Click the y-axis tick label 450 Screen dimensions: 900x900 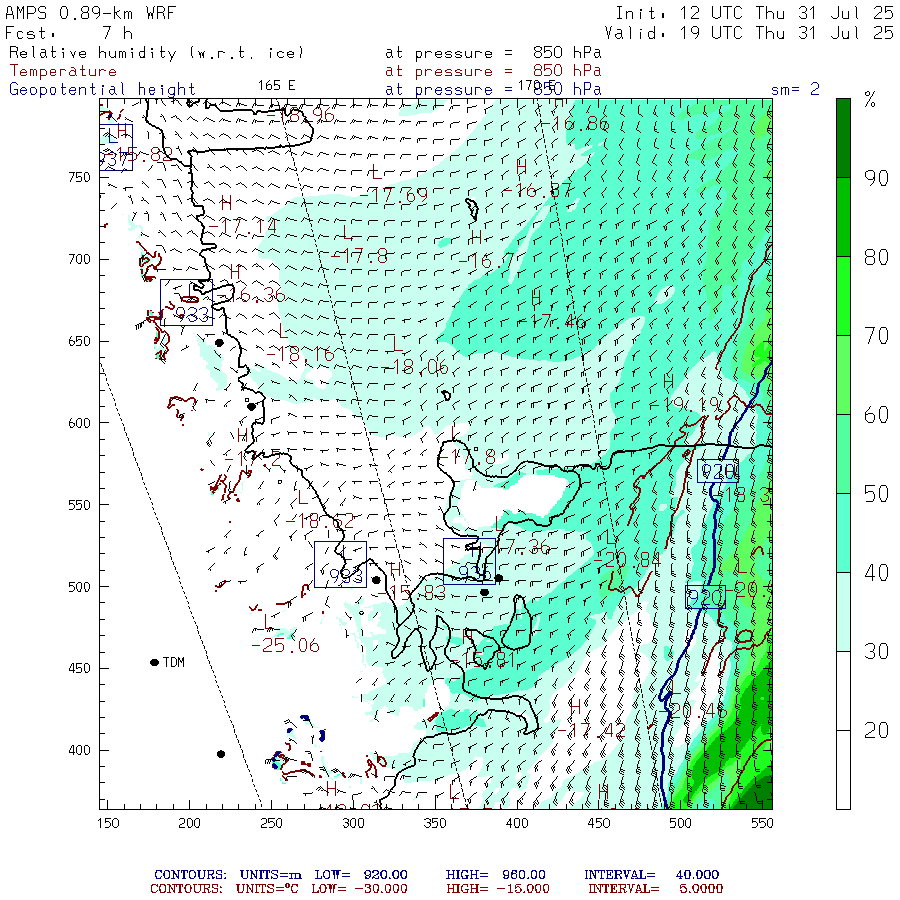(x=79, y=669)
